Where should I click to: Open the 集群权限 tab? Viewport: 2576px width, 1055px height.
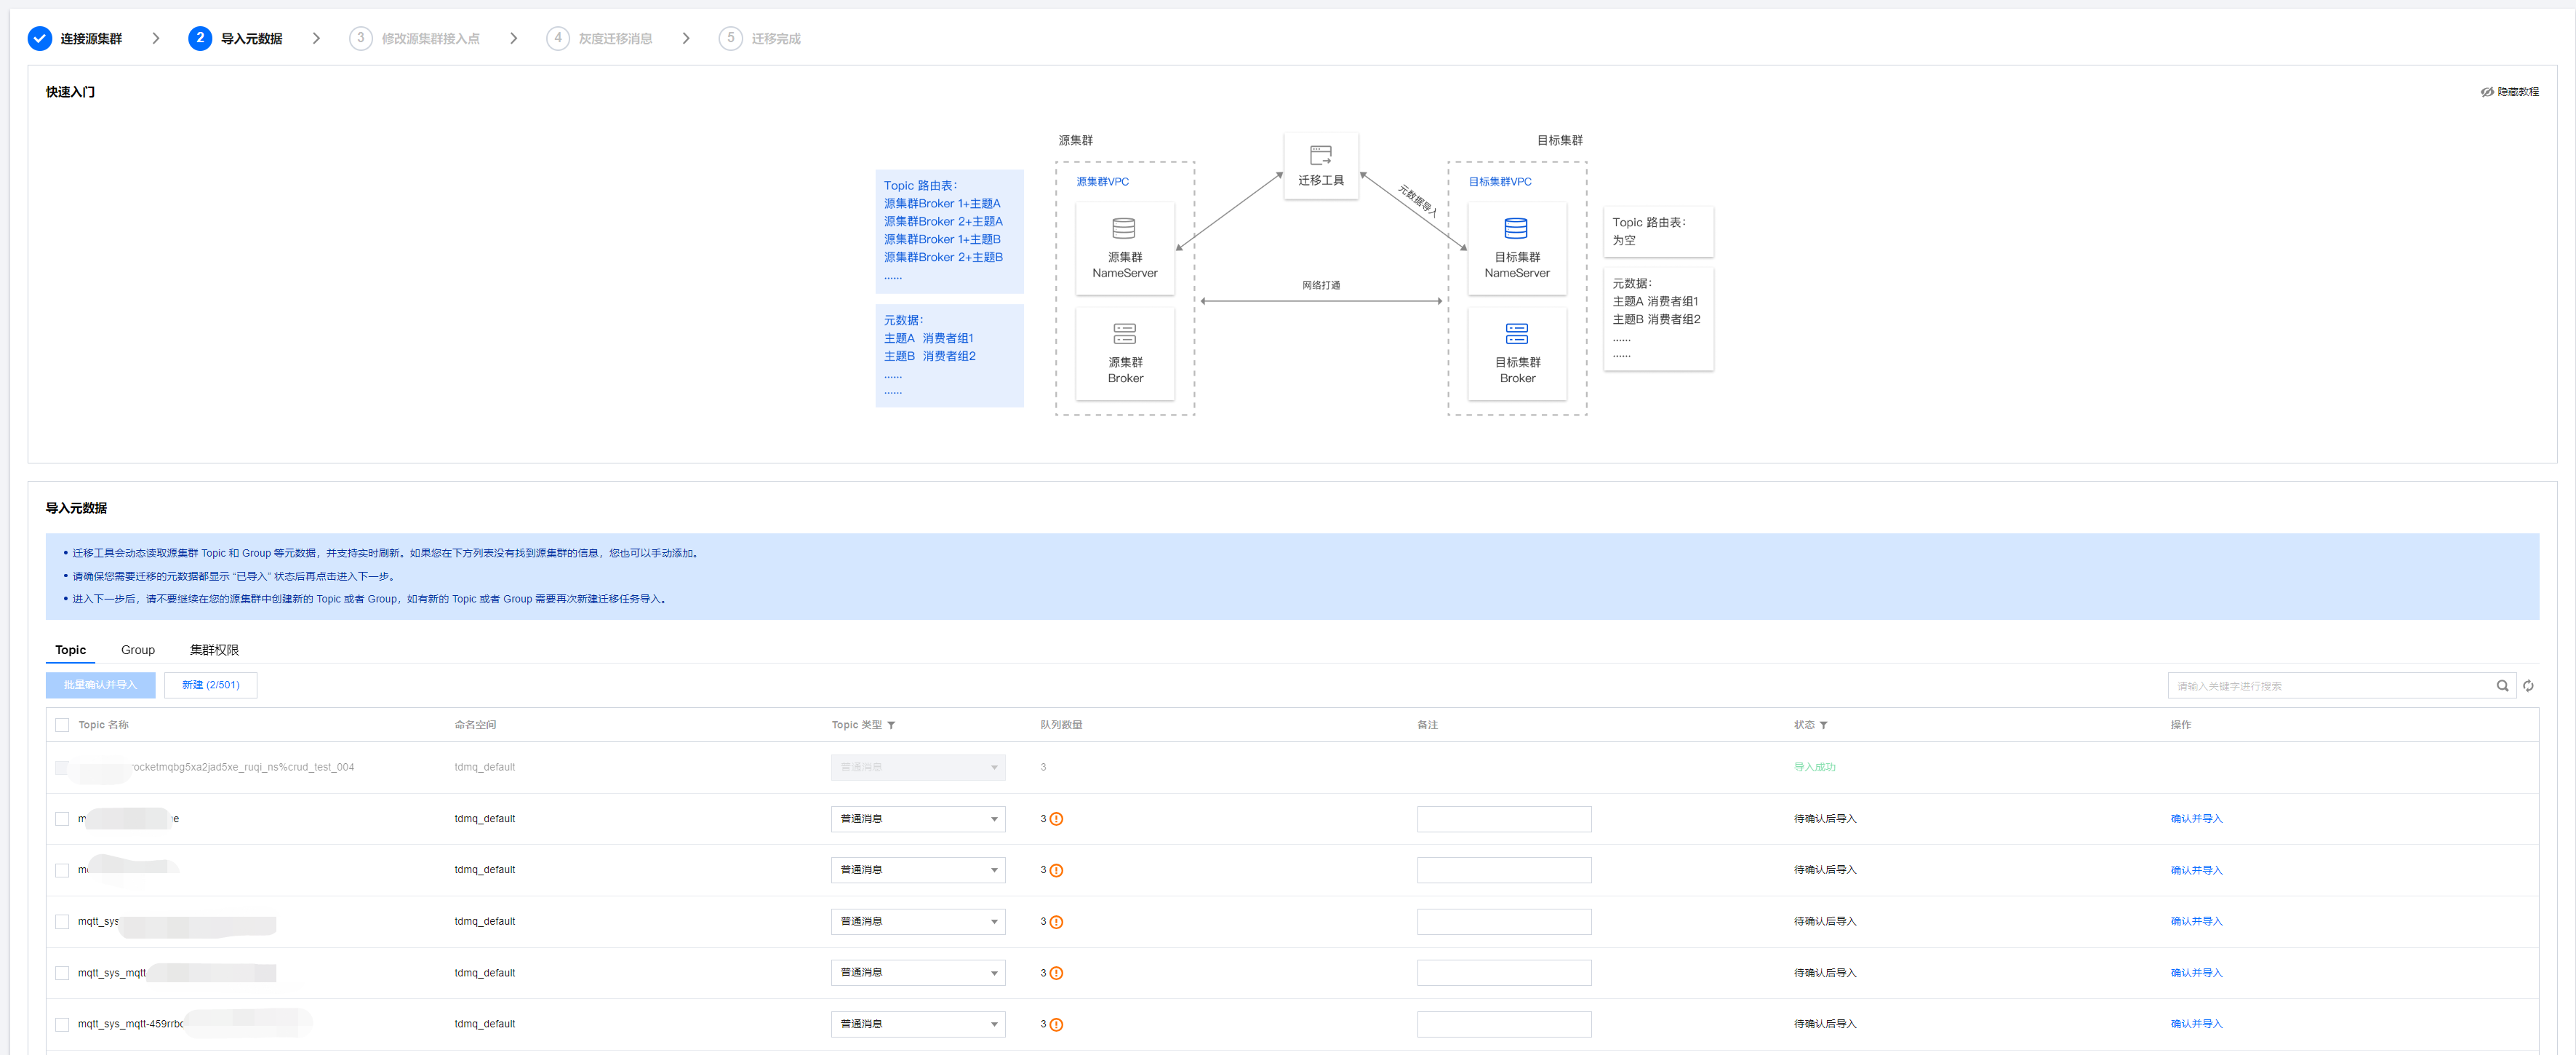point(214,650)
